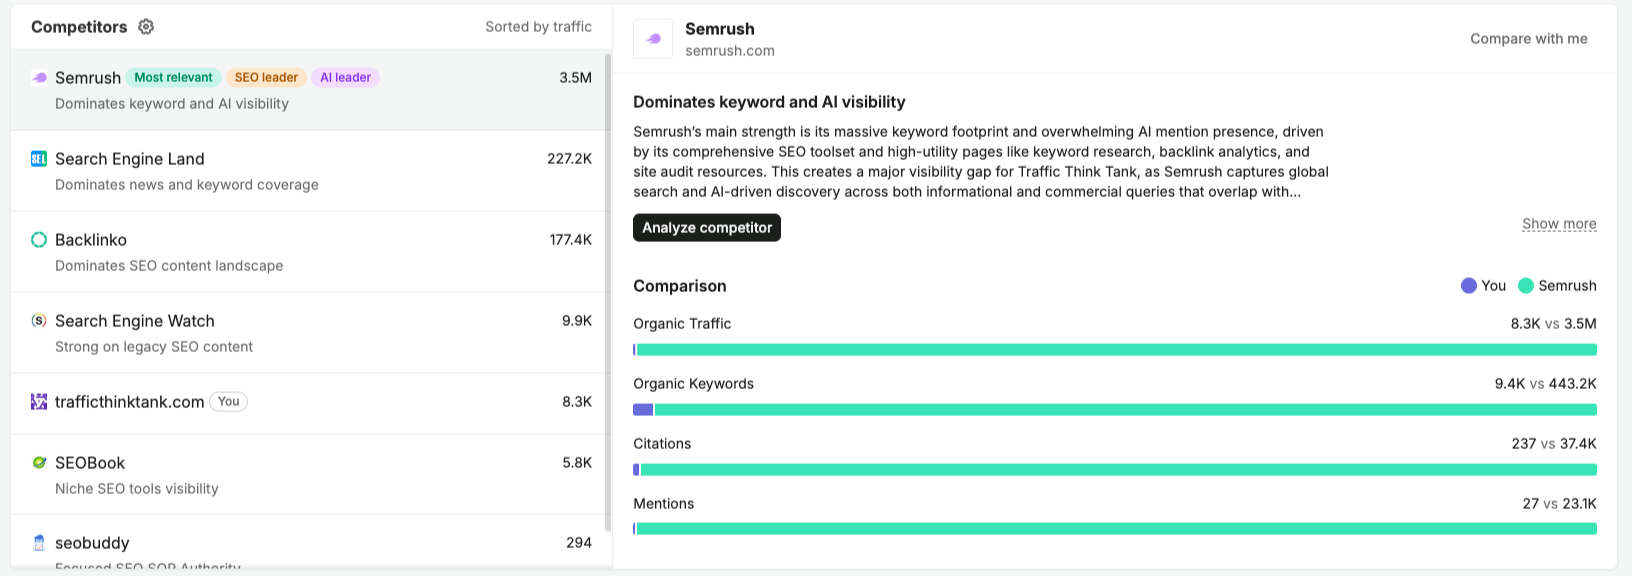
Task: Click the Citations comparison bar
Action: pos(1115,470)
